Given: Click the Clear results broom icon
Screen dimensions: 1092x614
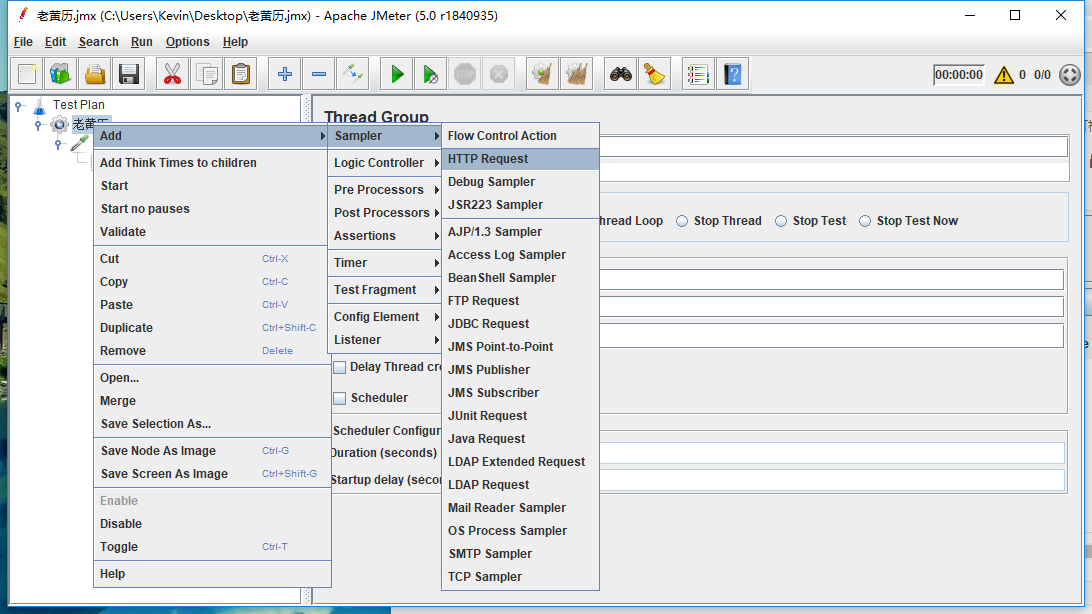Looking at the screenshot, I should (x=542, y=74).
